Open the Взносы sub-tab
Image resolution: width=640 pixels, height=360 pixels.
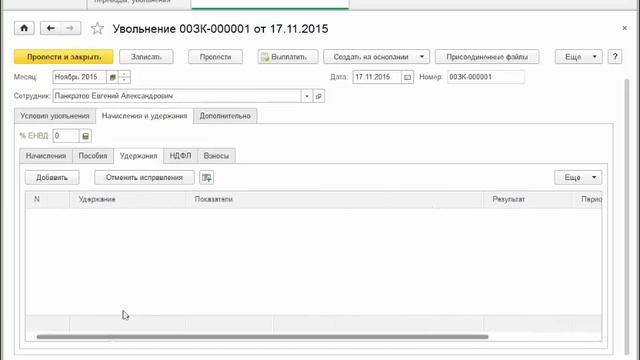pyautogui.click(x=216, y=156)
